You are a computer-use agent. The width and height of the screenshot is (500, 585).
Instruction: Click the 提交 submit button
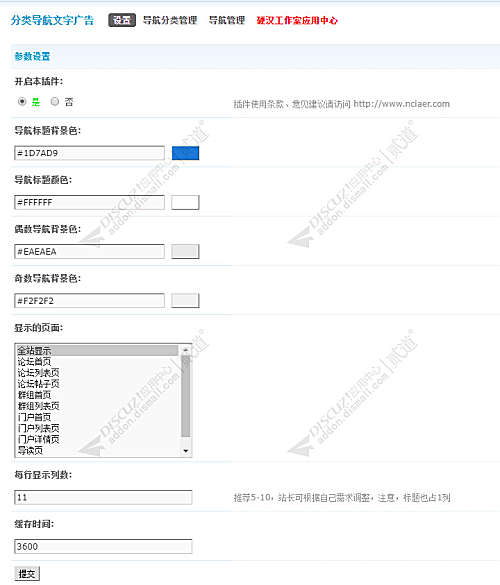[27, 574]
